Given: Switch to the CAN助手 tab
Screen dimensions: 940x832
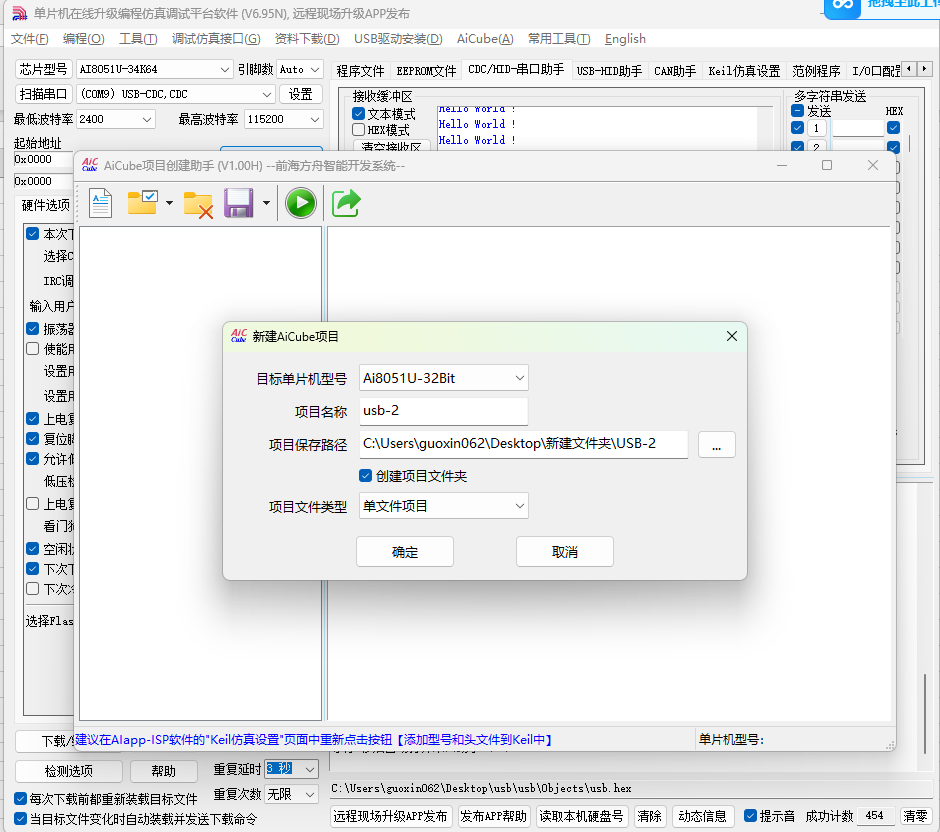Looking at the screenshot, I should tap(674, 71).
